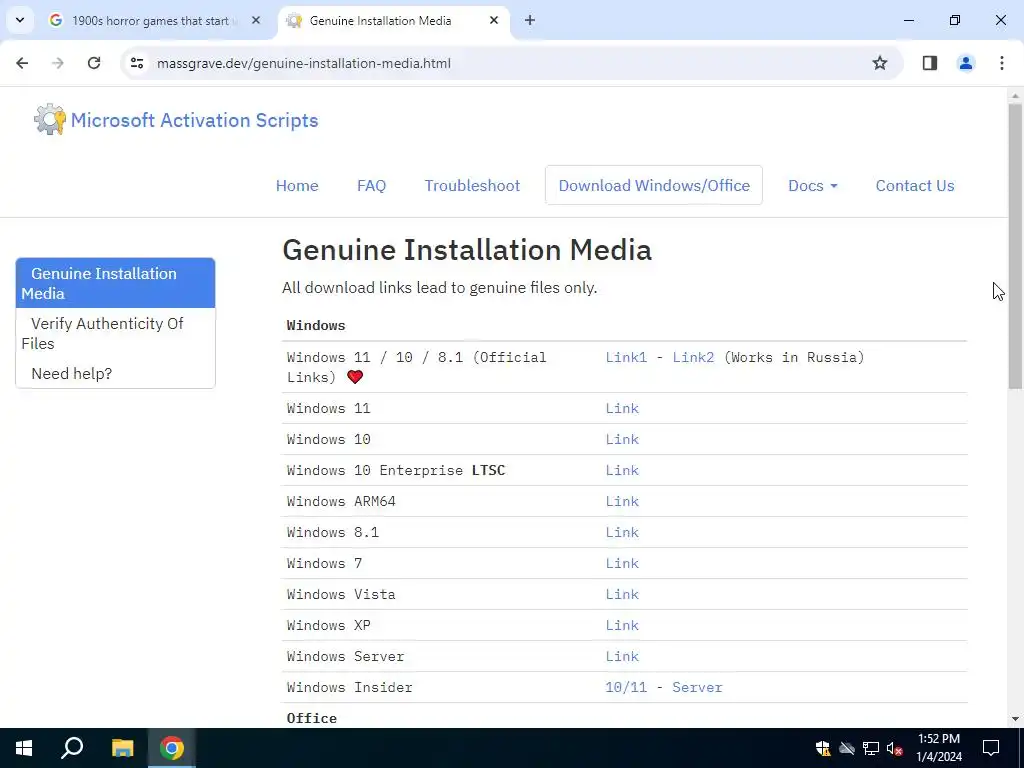The image size is (1024, 768).
Task: Open the Windows Start menu
Action: tap(24, 748)
